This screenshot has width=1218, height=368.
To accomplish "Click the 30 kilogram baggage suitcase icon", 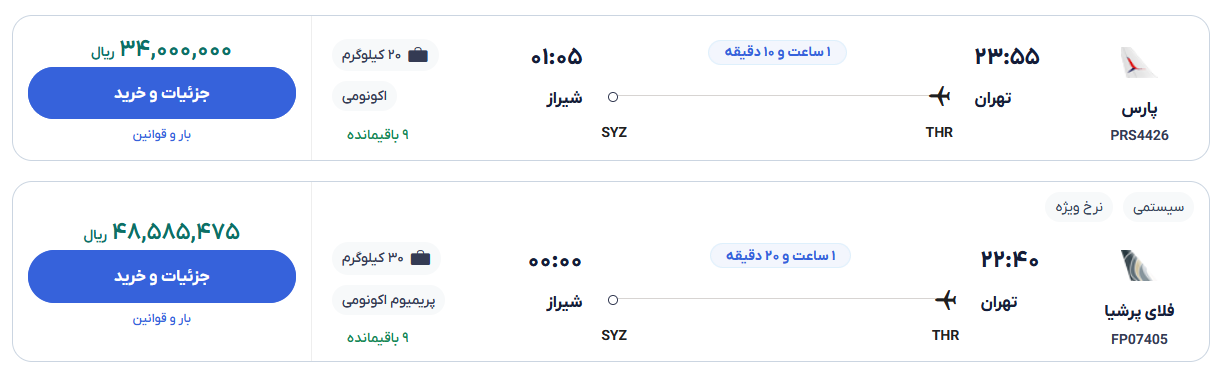I will pos(420,258).
